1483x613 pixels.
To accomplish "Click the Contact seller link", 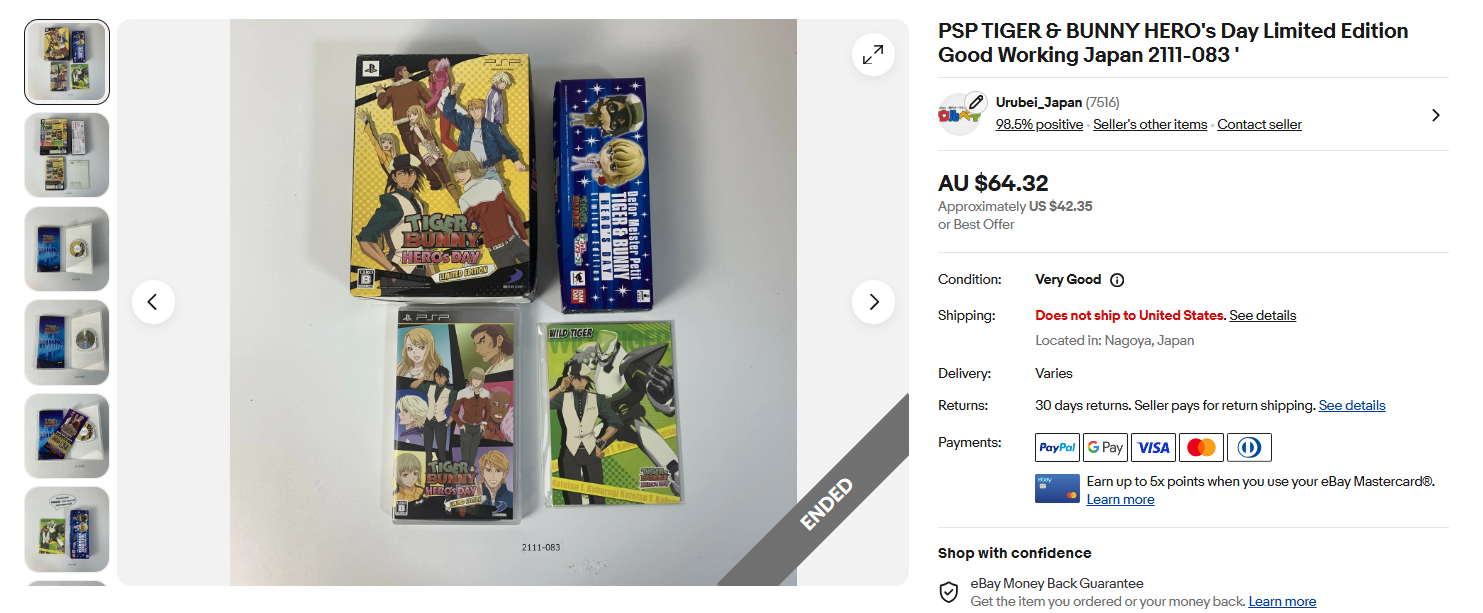I will tap(1259, 125).
